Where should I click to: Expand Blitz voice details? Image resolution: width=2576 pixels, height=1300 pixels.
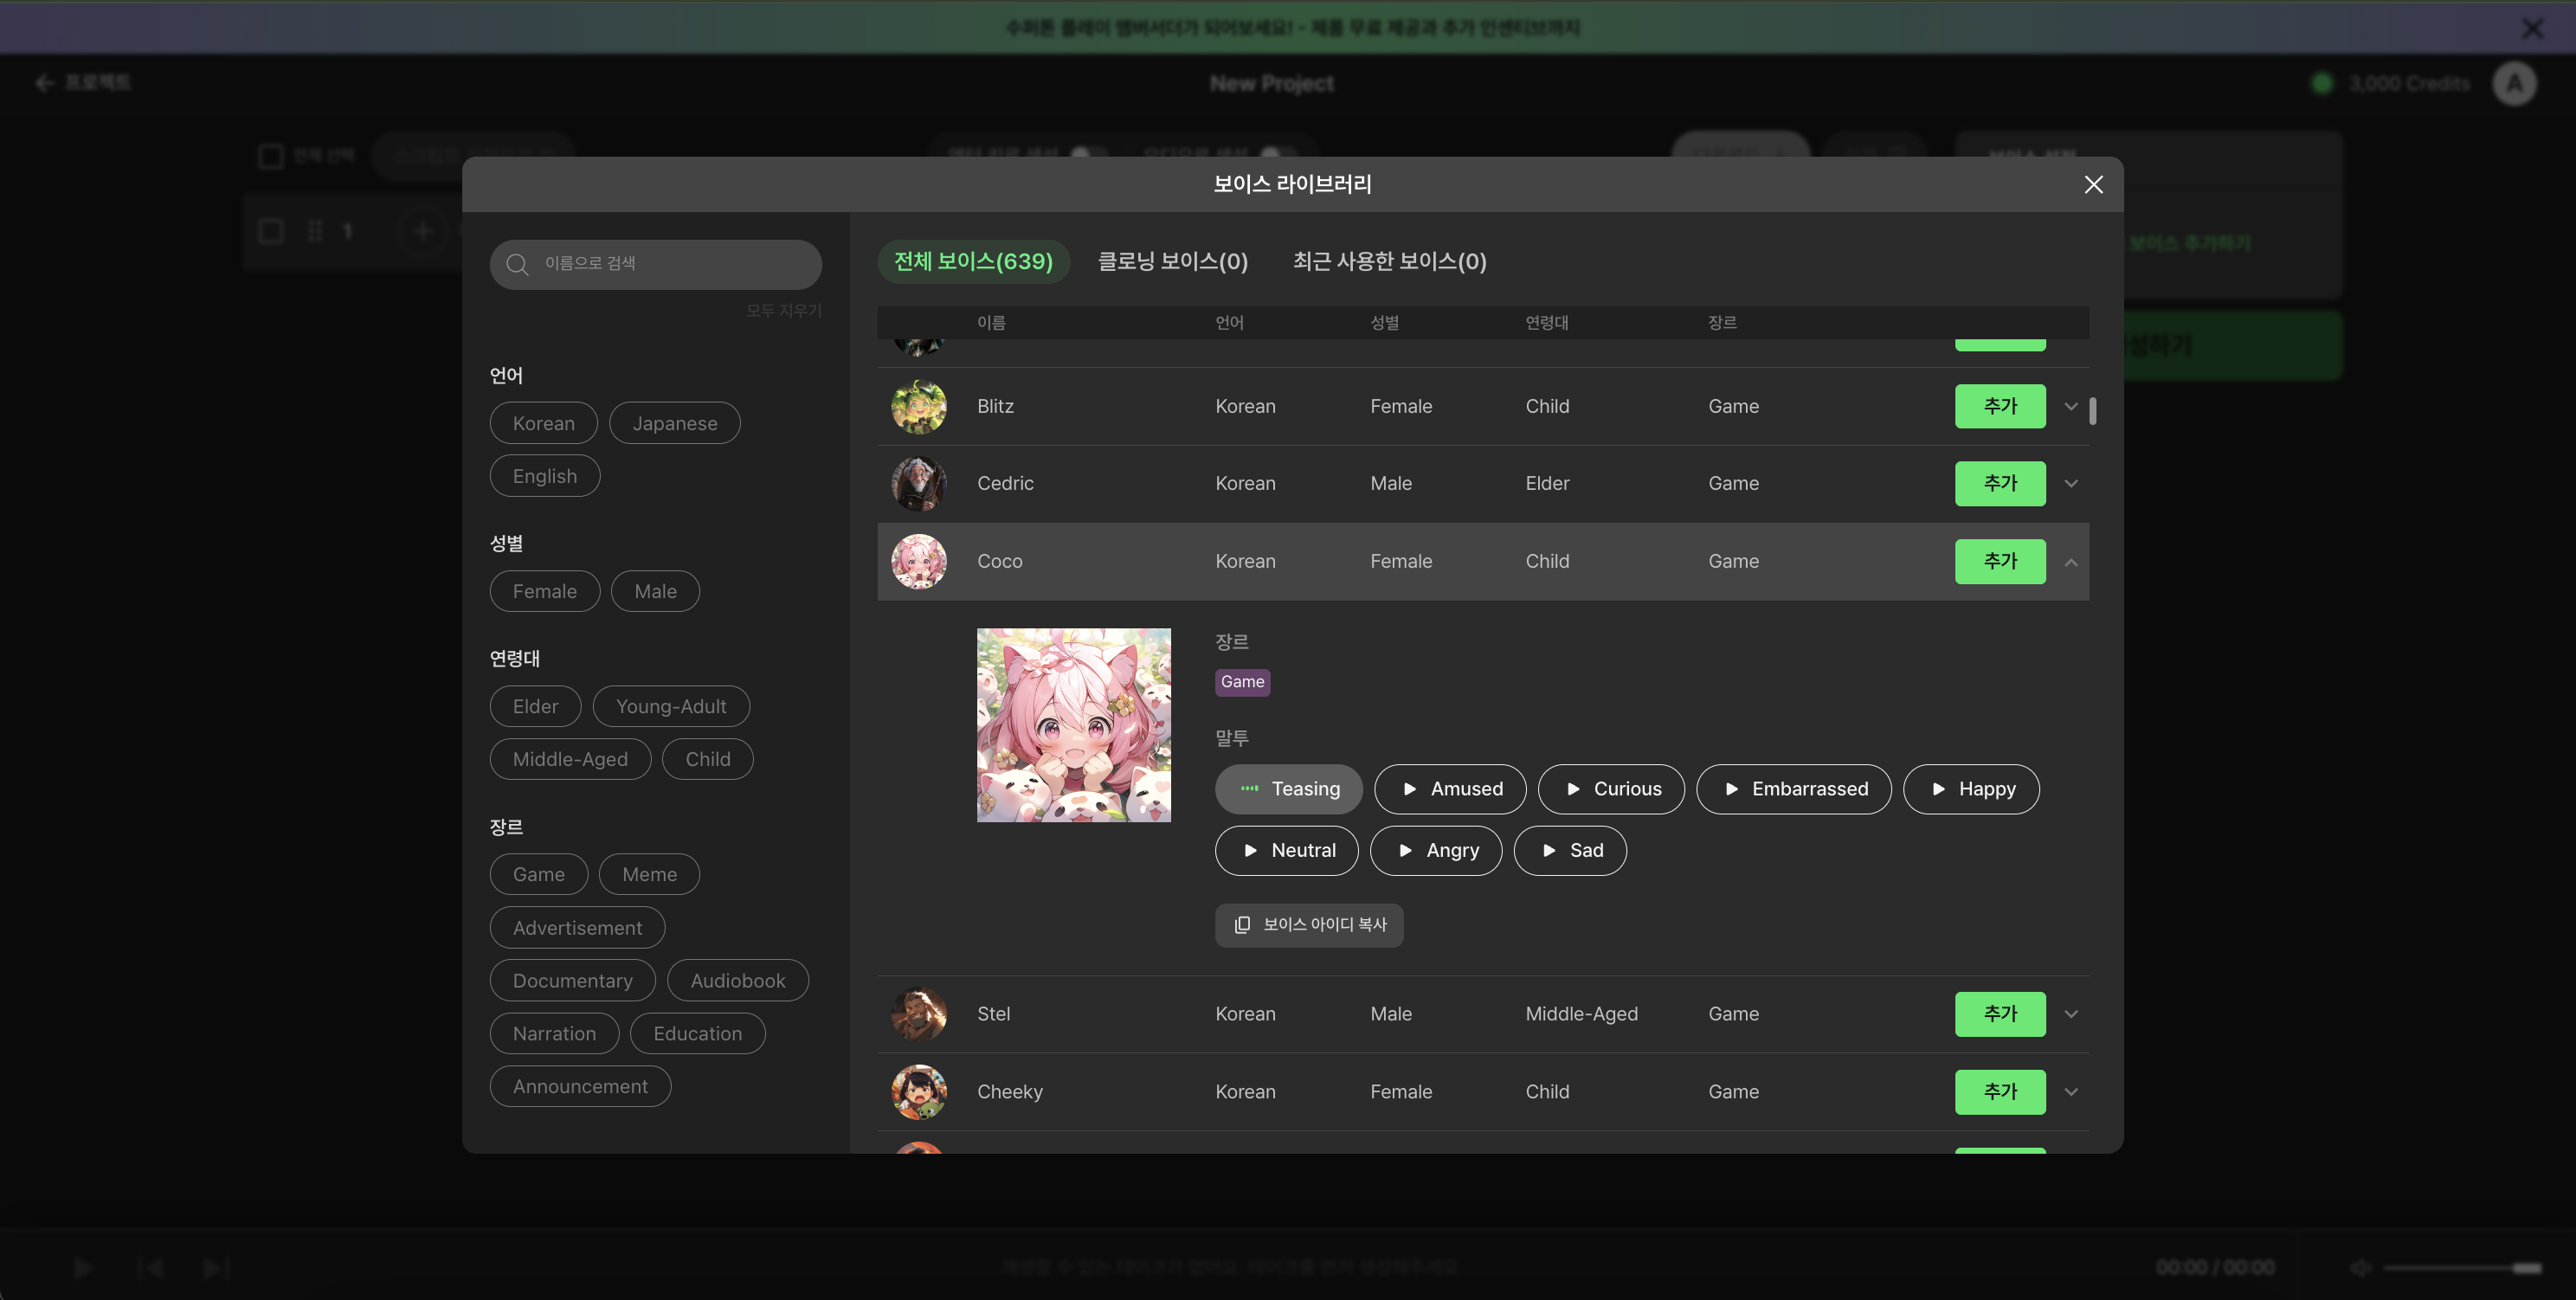pyautogui.click(x=2071, y=407)
